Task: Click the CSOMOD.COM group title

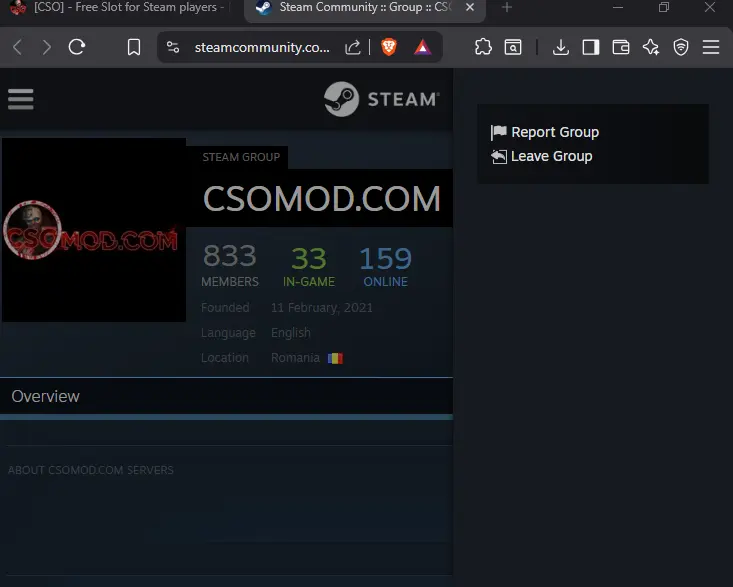Action: point(322,199)
